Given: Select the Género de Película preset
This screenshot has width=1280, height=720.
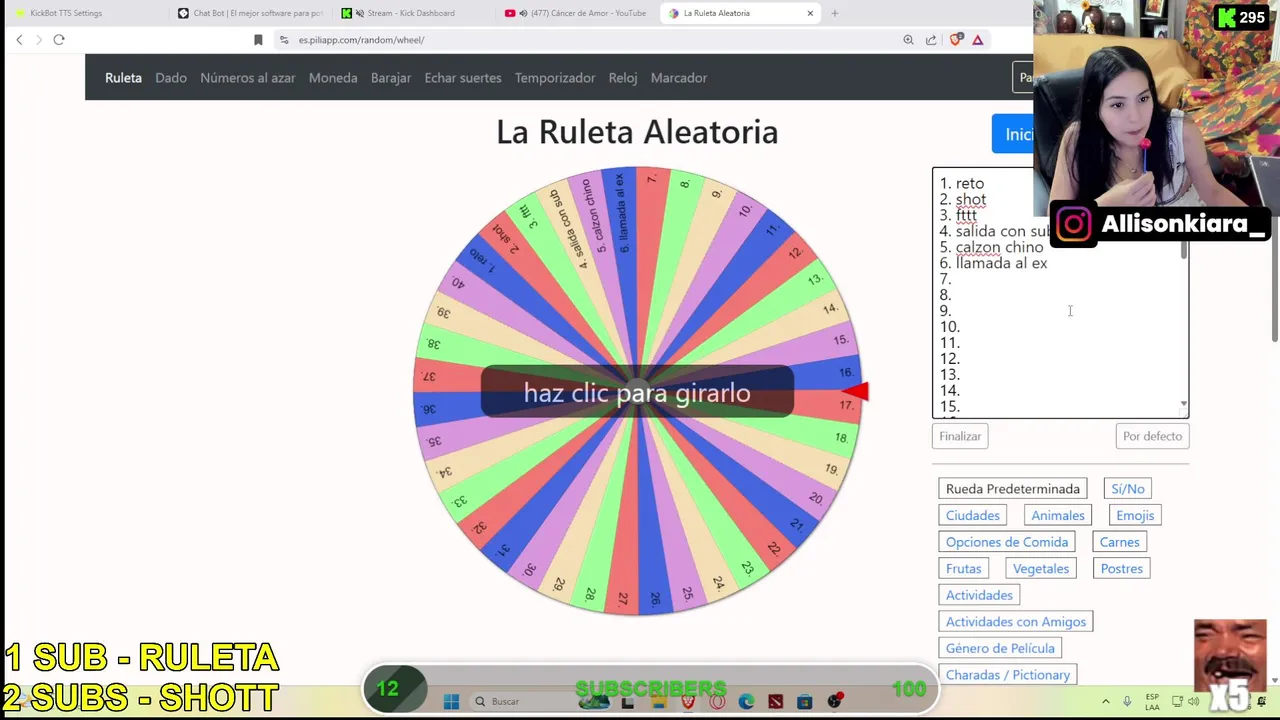Looking at the screenshot, I should click(1000, 648).
